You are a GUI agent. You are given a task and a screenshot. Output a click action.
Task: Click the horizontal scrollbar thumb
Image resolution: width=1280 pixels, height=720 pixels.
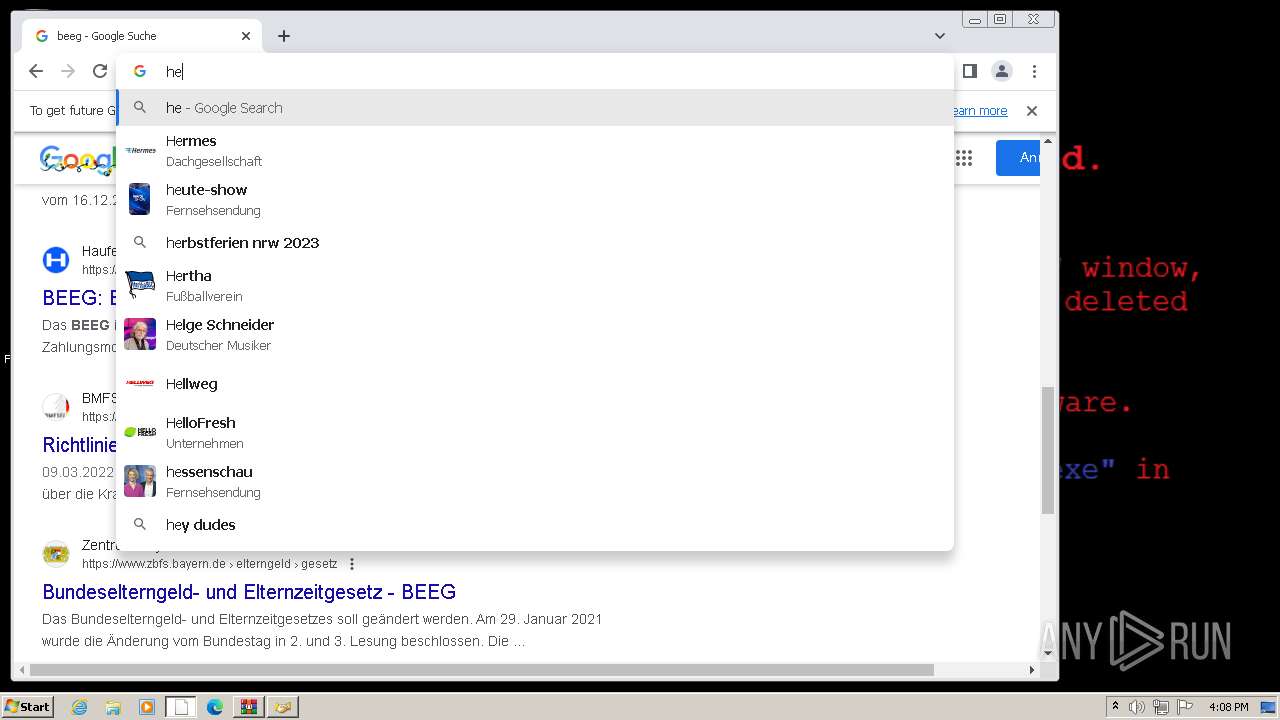481,670
